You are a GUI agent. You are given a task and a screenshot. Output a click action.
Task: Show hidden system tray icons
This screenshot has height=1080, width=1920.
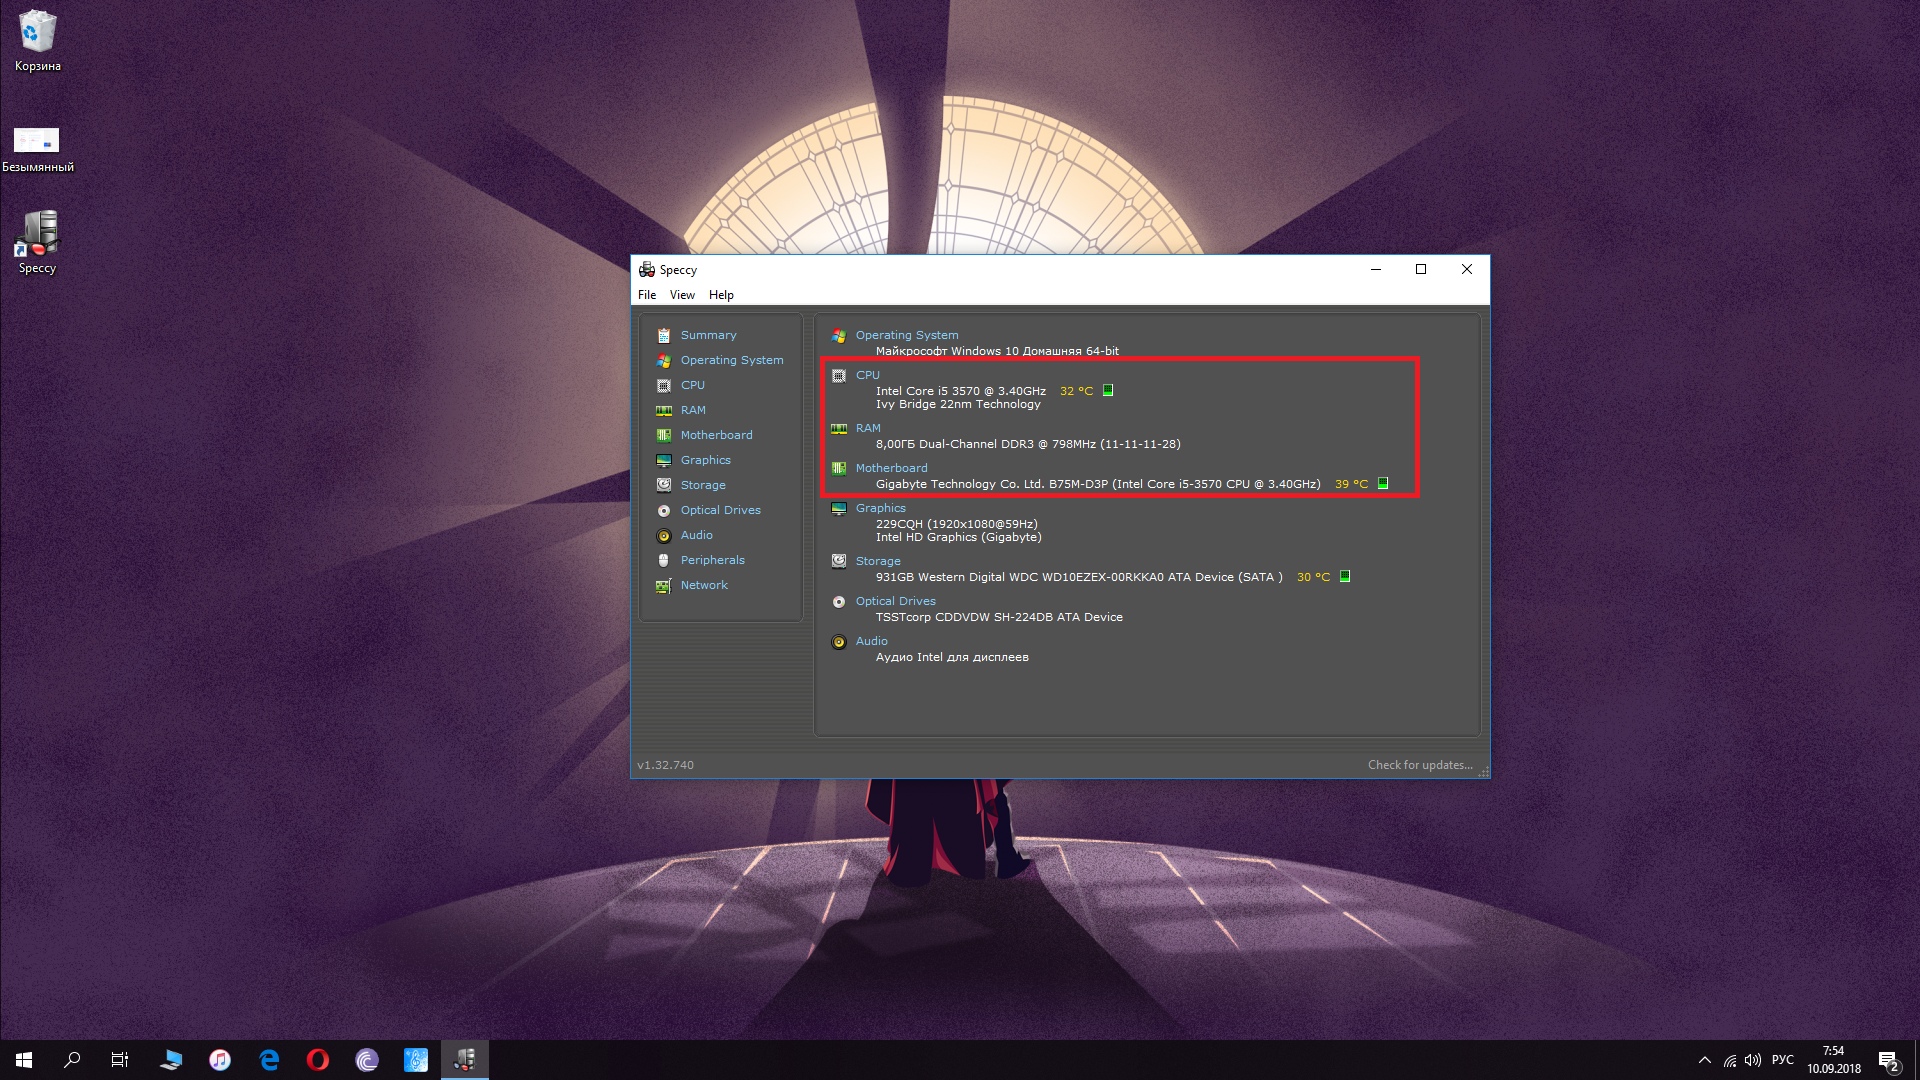point(1704,1060)
